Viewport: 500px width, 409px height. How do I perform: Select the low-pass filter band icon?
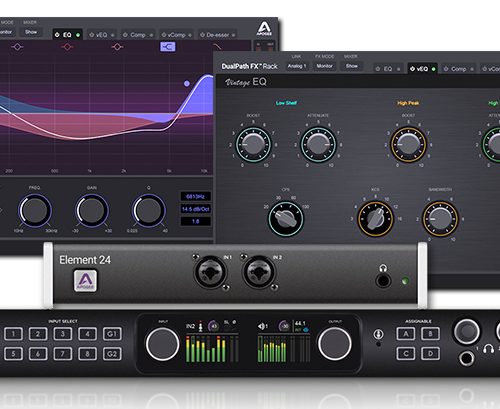coord(217,46)
